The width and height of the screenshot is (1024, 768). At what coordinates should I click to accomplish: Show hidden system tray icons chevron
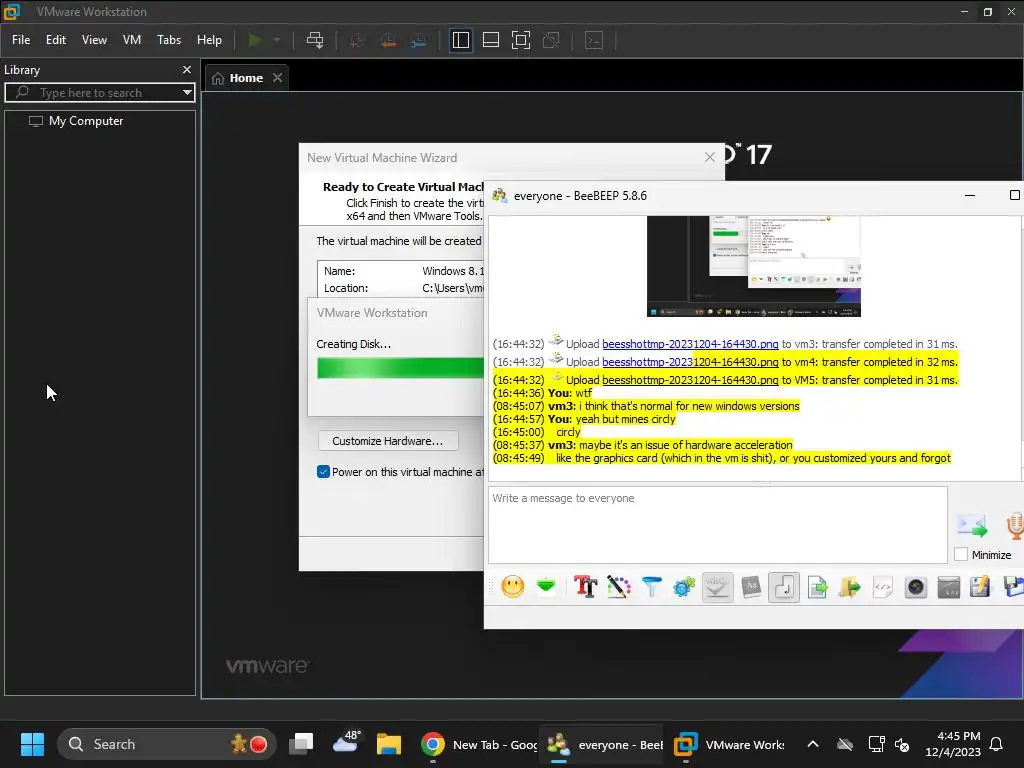point(812,744)
